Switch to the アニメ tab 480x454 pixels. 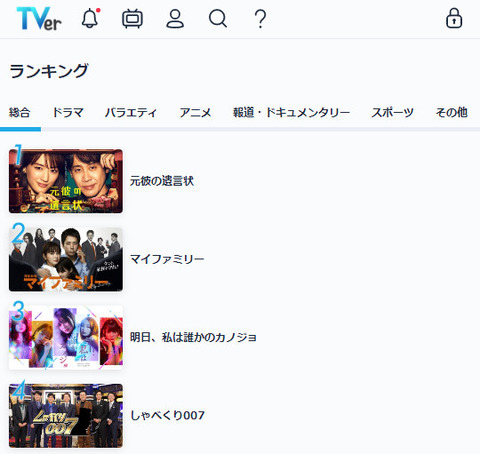click(x=195, y=113)
